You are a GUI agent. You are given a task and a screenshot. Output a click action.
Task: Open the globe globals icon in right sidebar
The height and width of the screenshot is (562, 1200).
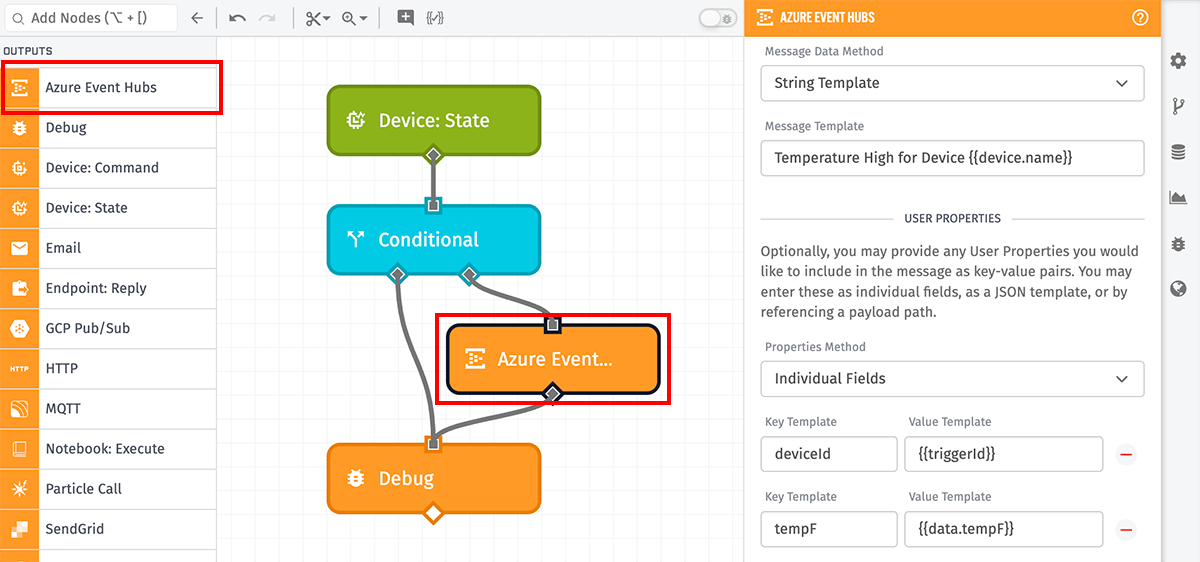1179,289
